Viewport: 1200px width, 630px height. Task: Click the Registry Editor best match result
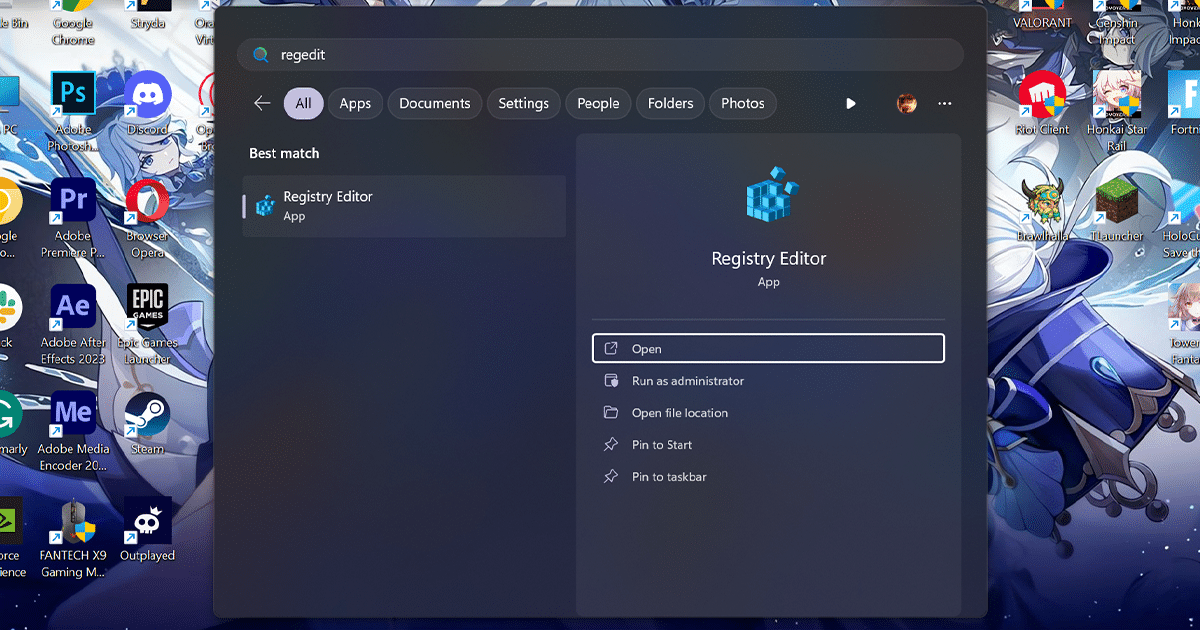[403, 206]
